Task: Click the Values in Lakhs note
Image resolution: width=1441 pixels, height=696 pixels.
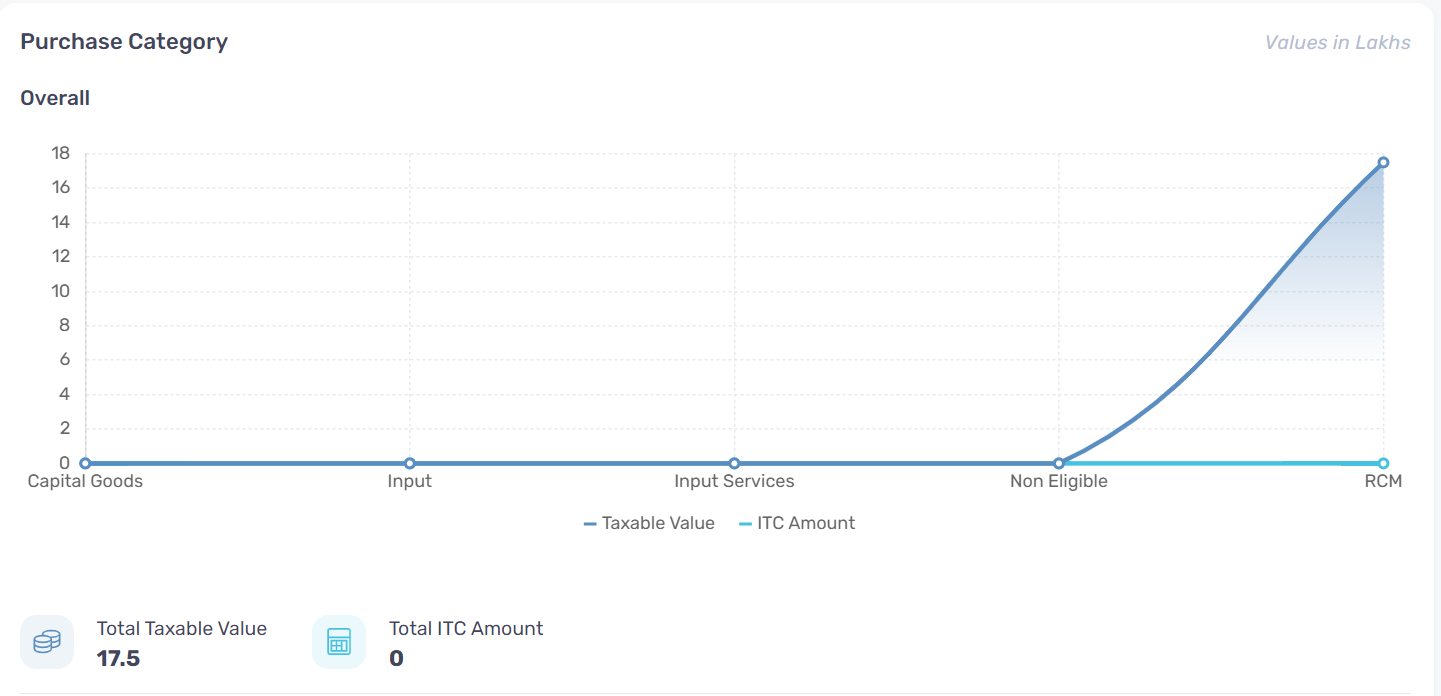Action: tap(1338, 43)
